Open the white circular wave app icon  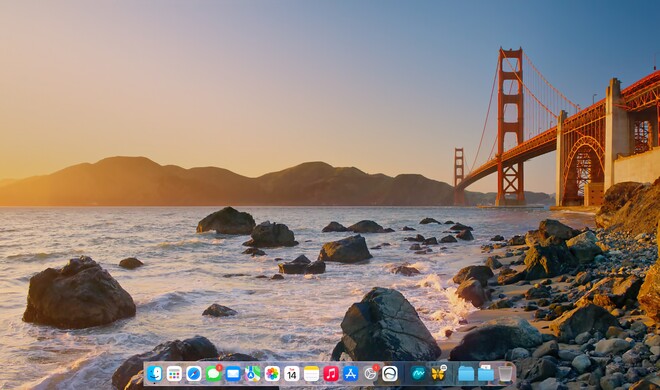(x=390, y=374)
